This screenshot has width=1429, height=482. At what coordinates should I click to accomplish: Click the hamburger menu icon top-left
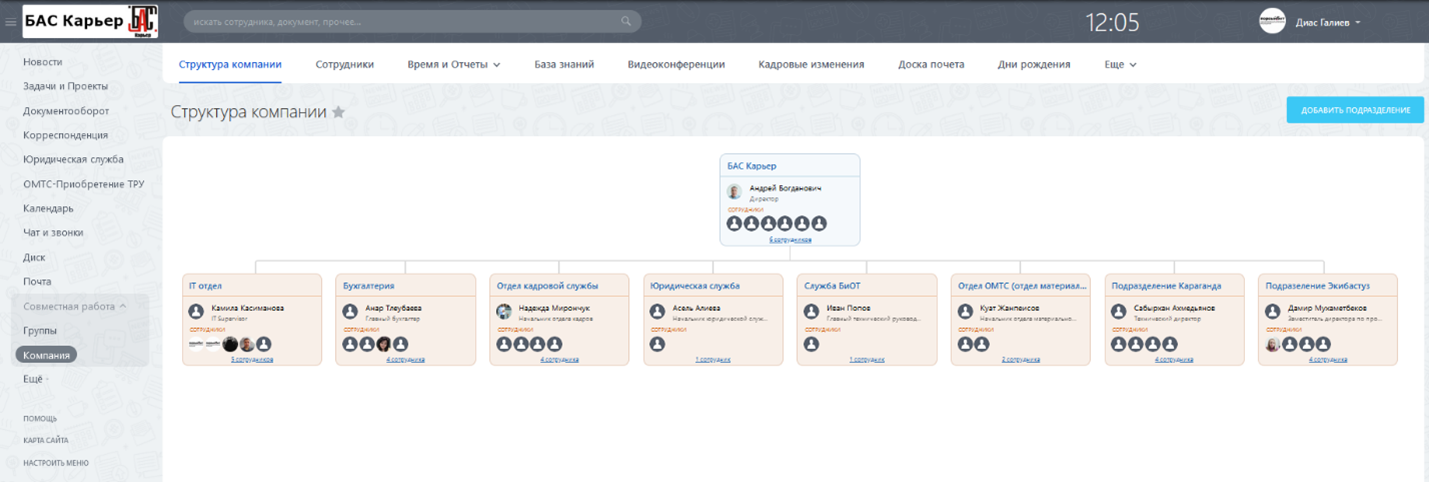11,22
